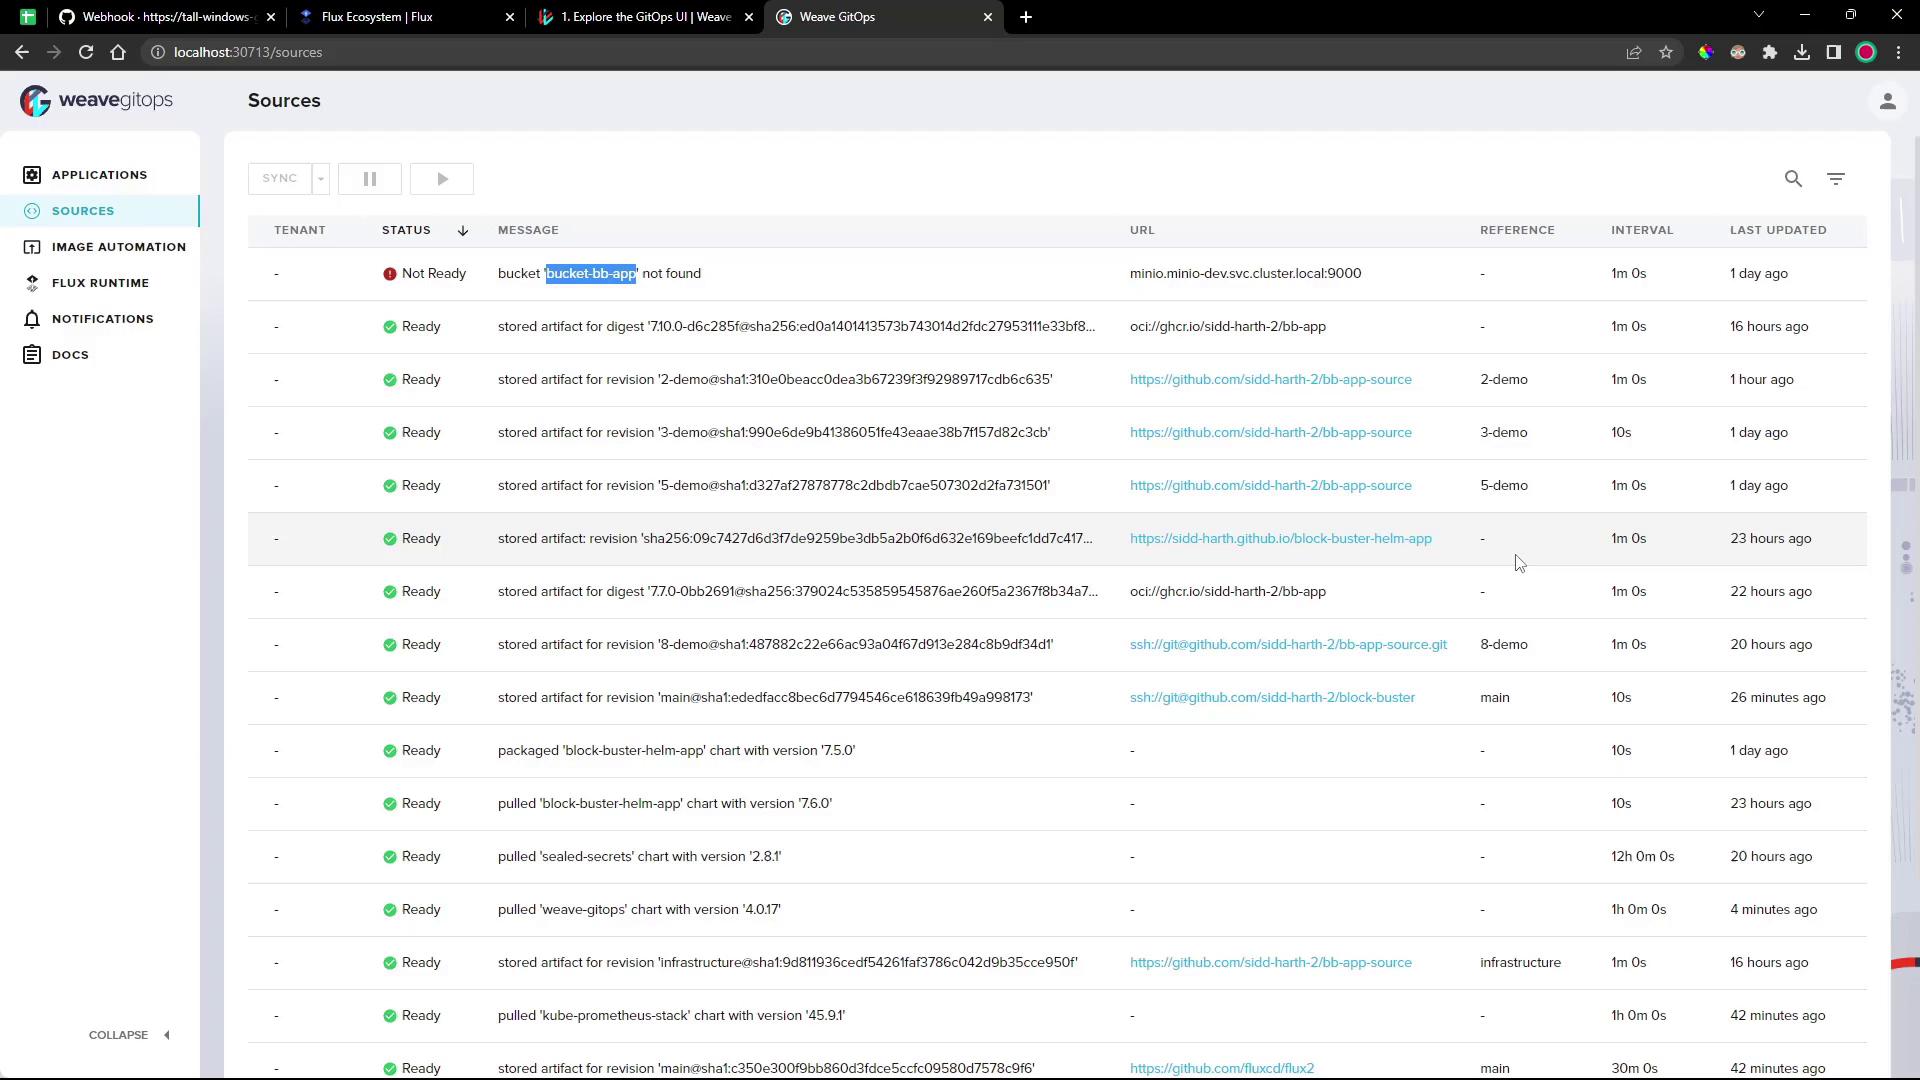Open Image Automation in sidebar

[x=118, y=247]
